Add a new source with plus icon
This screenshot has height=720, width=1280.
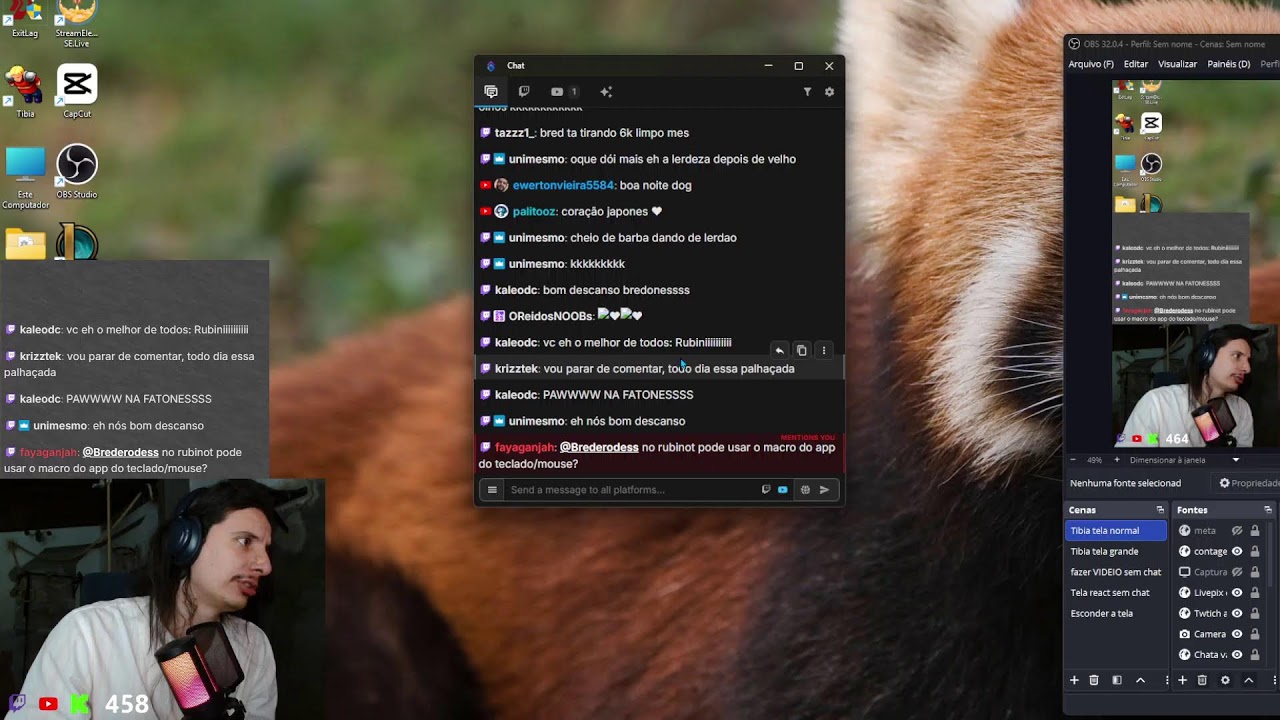tap(1182, 680)
